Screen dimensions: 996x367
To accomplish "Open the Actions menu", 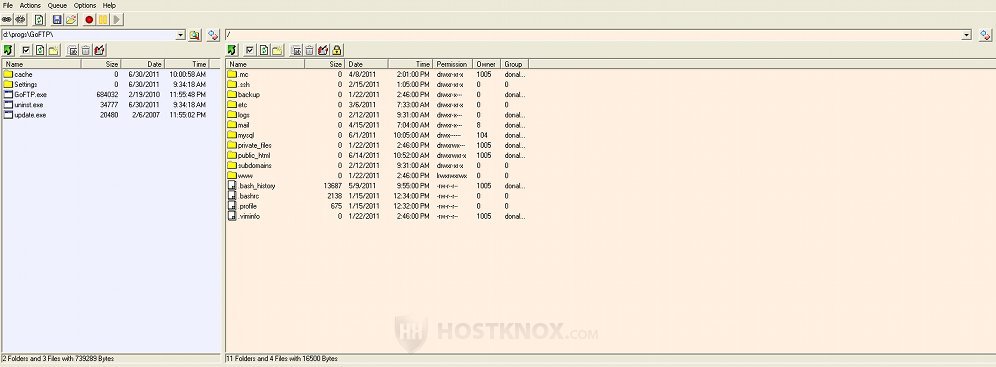I will coord(30,5).
